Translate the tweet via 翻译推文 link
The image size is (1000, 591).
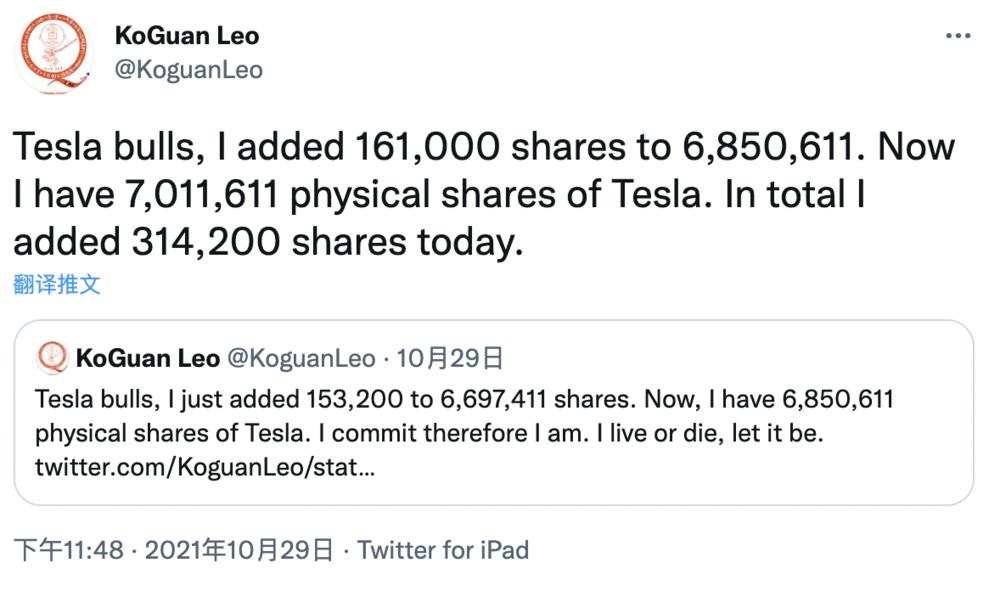(x=57, y=284)
